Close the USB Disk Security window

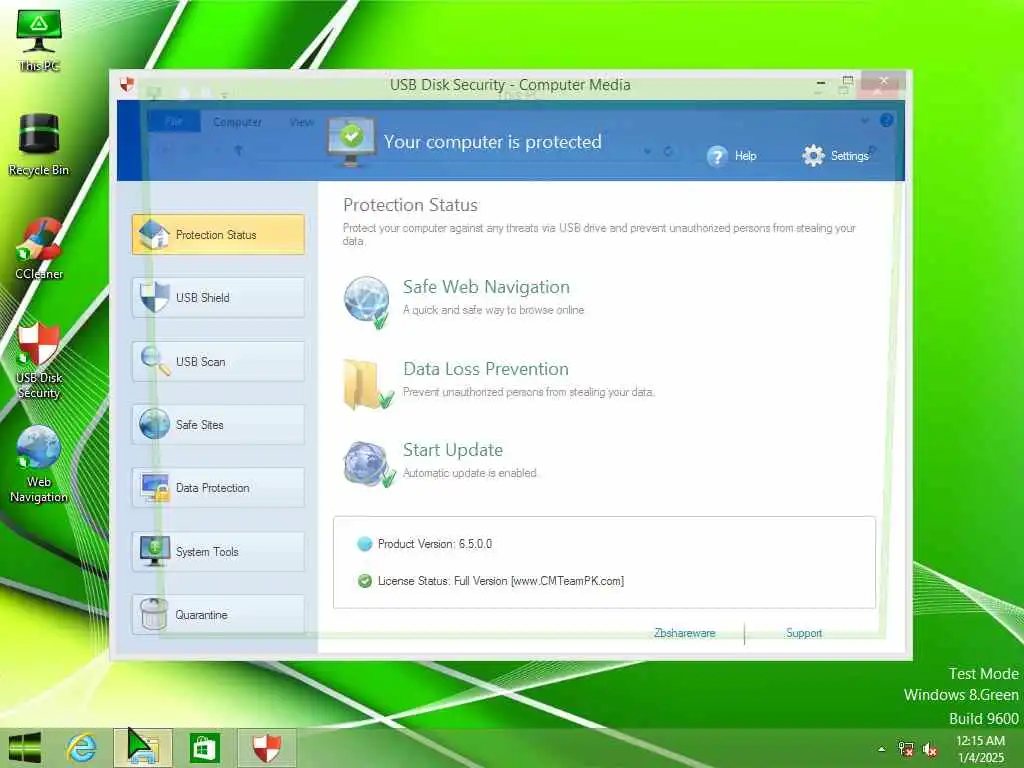[x=884, y=81]
